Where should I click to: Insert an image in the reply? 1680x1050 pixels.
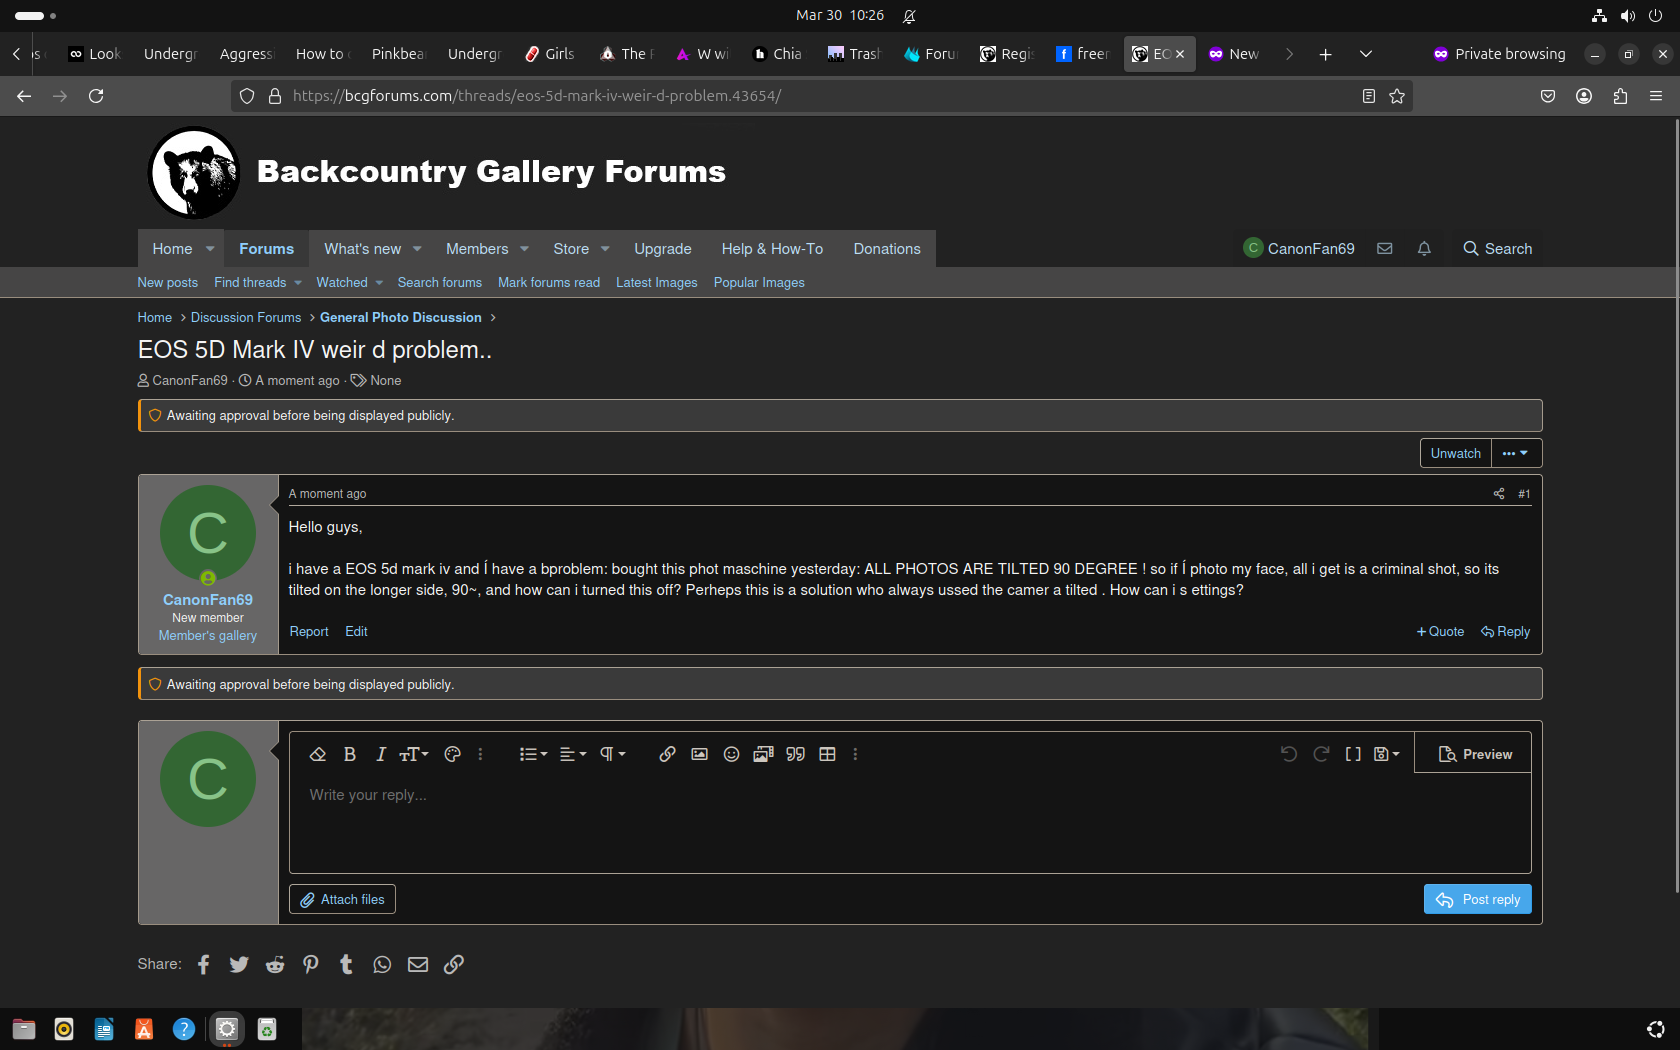[699, 754]
